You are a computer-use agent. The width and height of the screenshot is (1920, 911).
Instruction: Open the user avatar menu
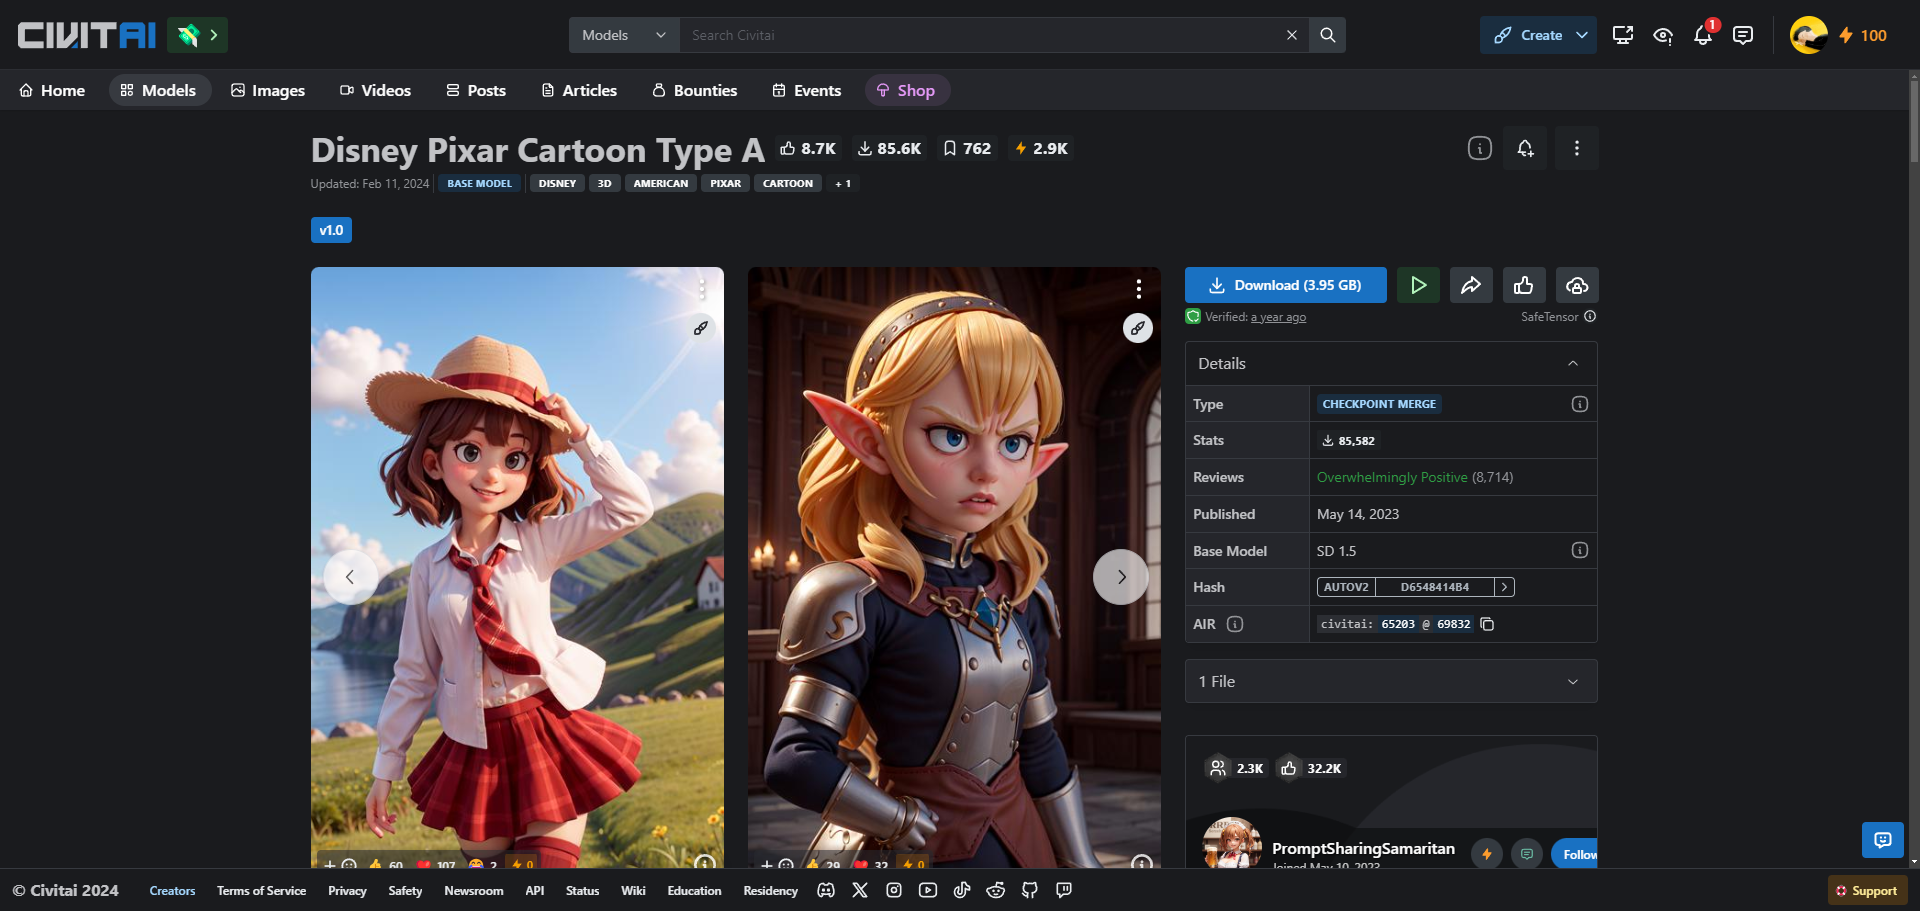[1808, 35]
